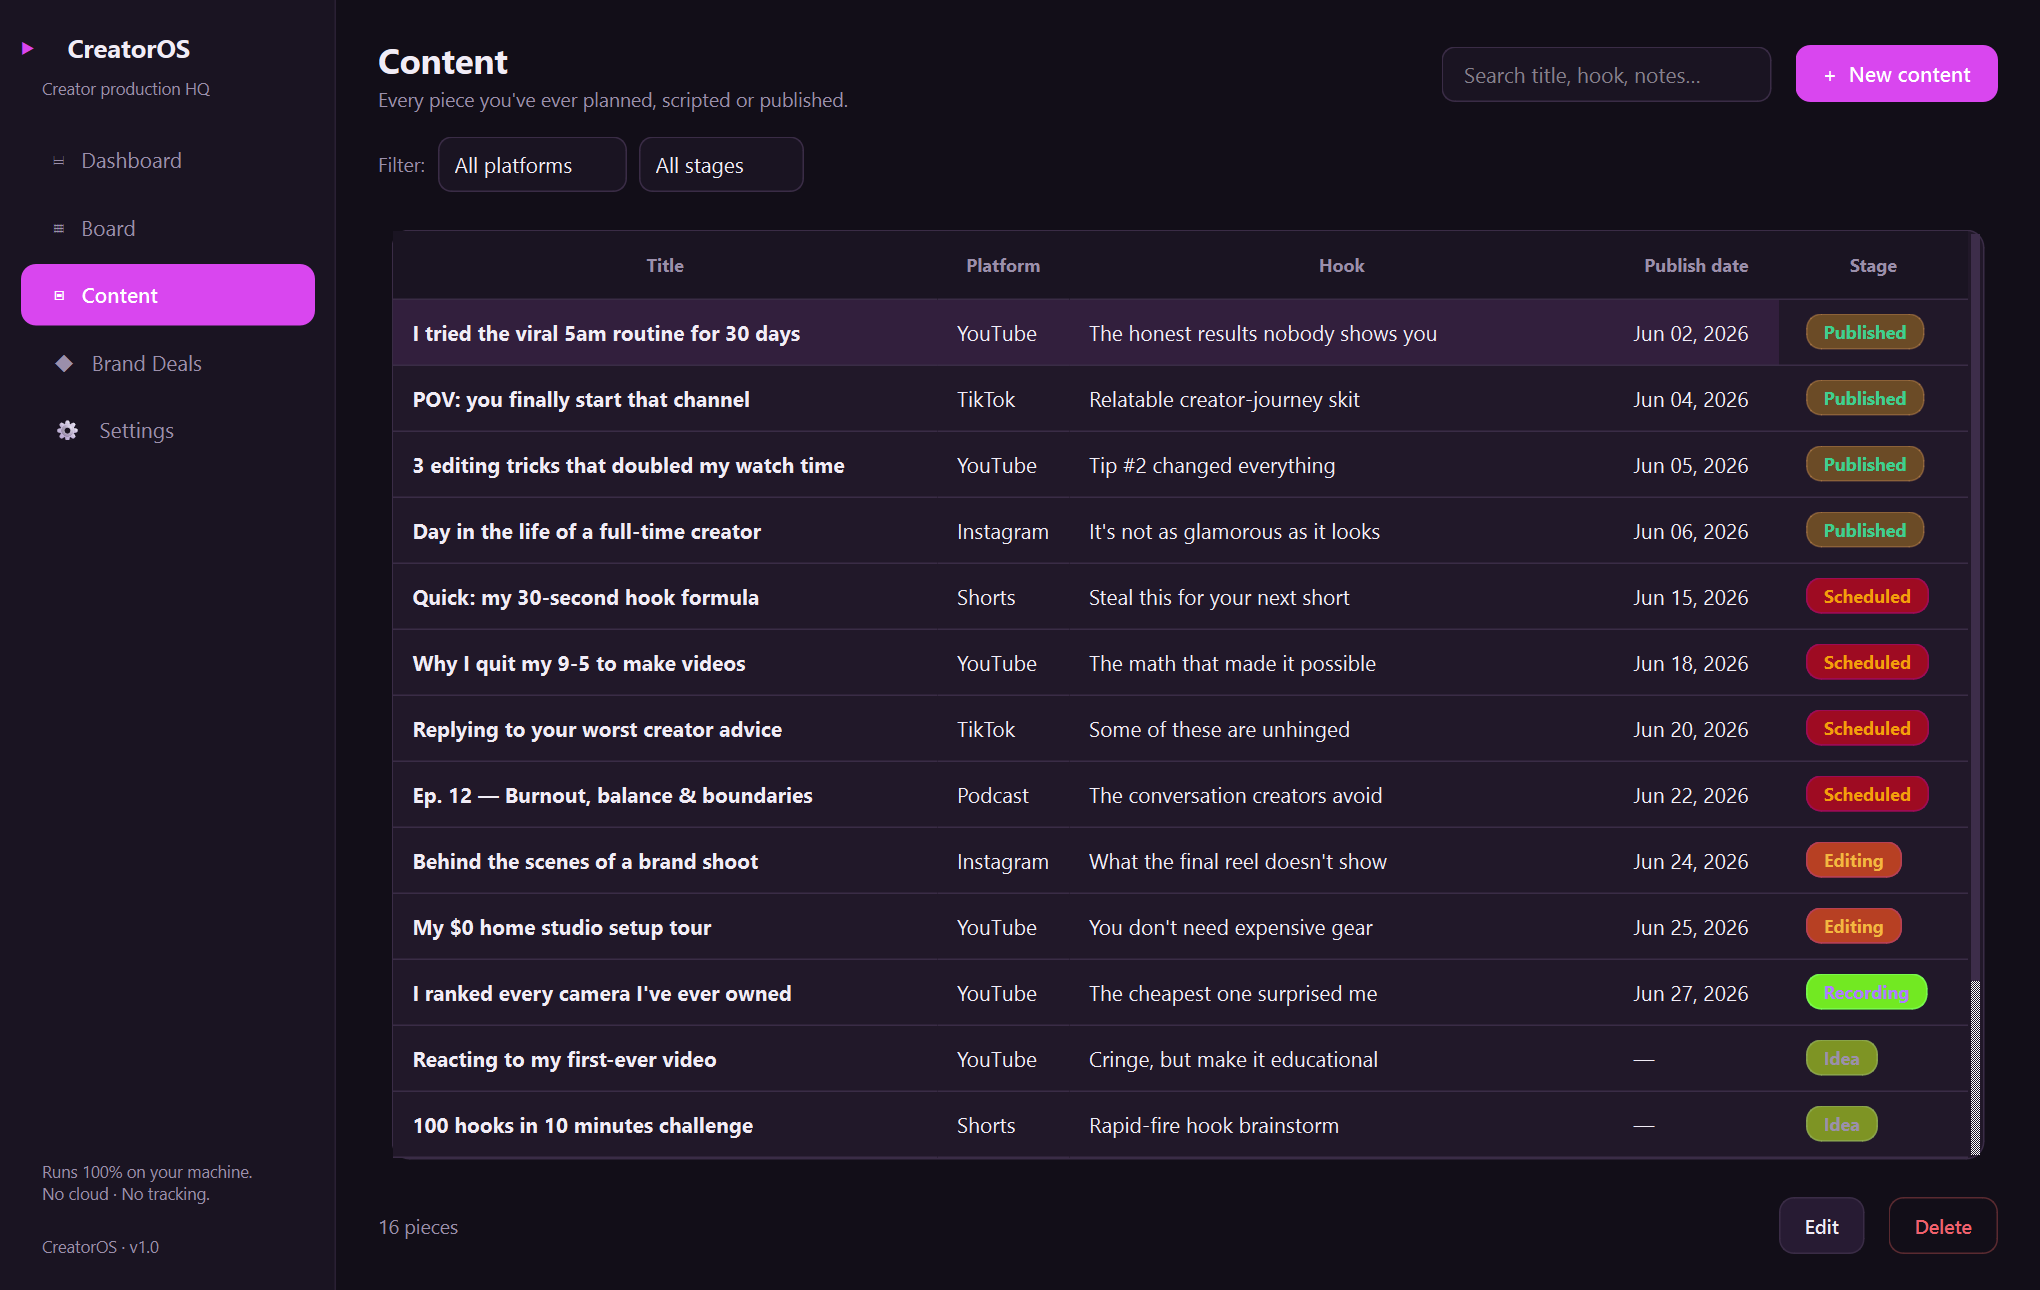Sort by the Hook column header

tap(1341, 266)
